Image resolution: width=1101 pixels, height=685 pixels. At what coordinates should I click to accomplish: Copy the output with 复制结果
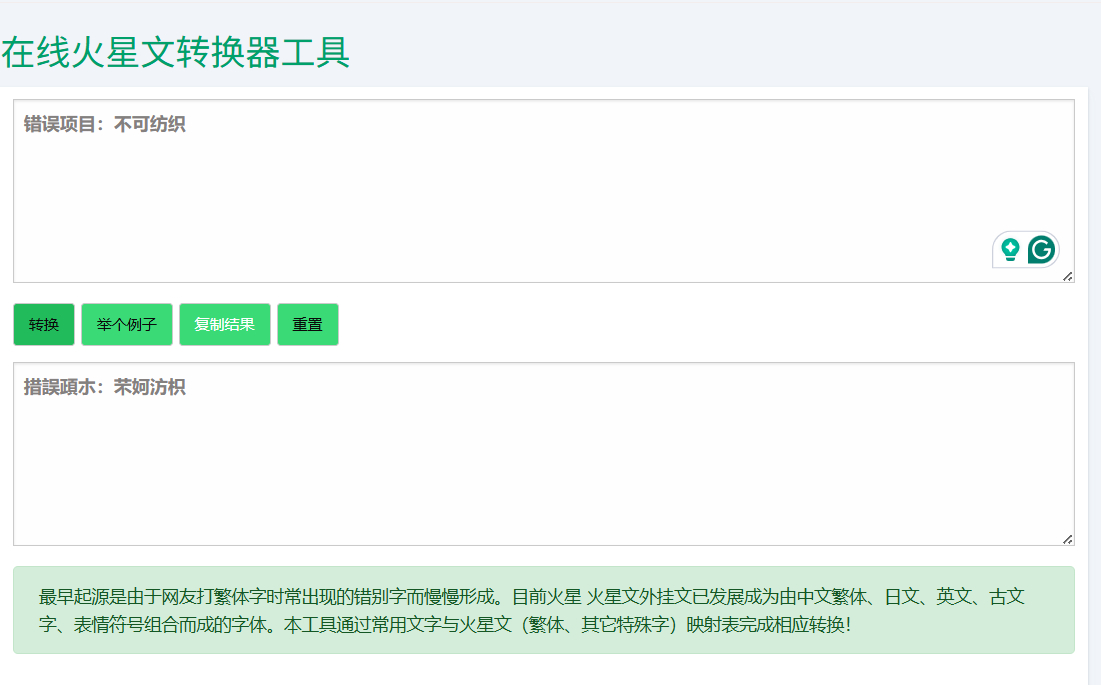coord(225,325)
